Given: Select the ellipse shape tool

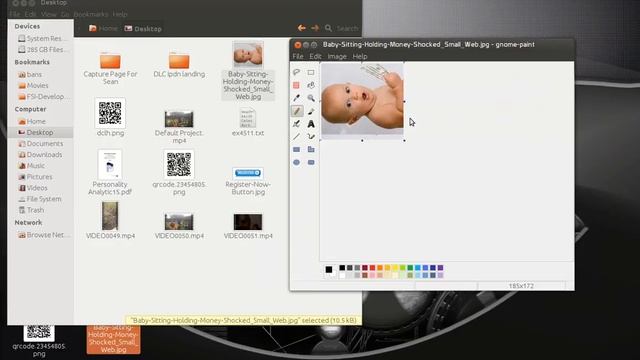Looking at the screenshot, I should pyautogui.click(x=297, y=162).
